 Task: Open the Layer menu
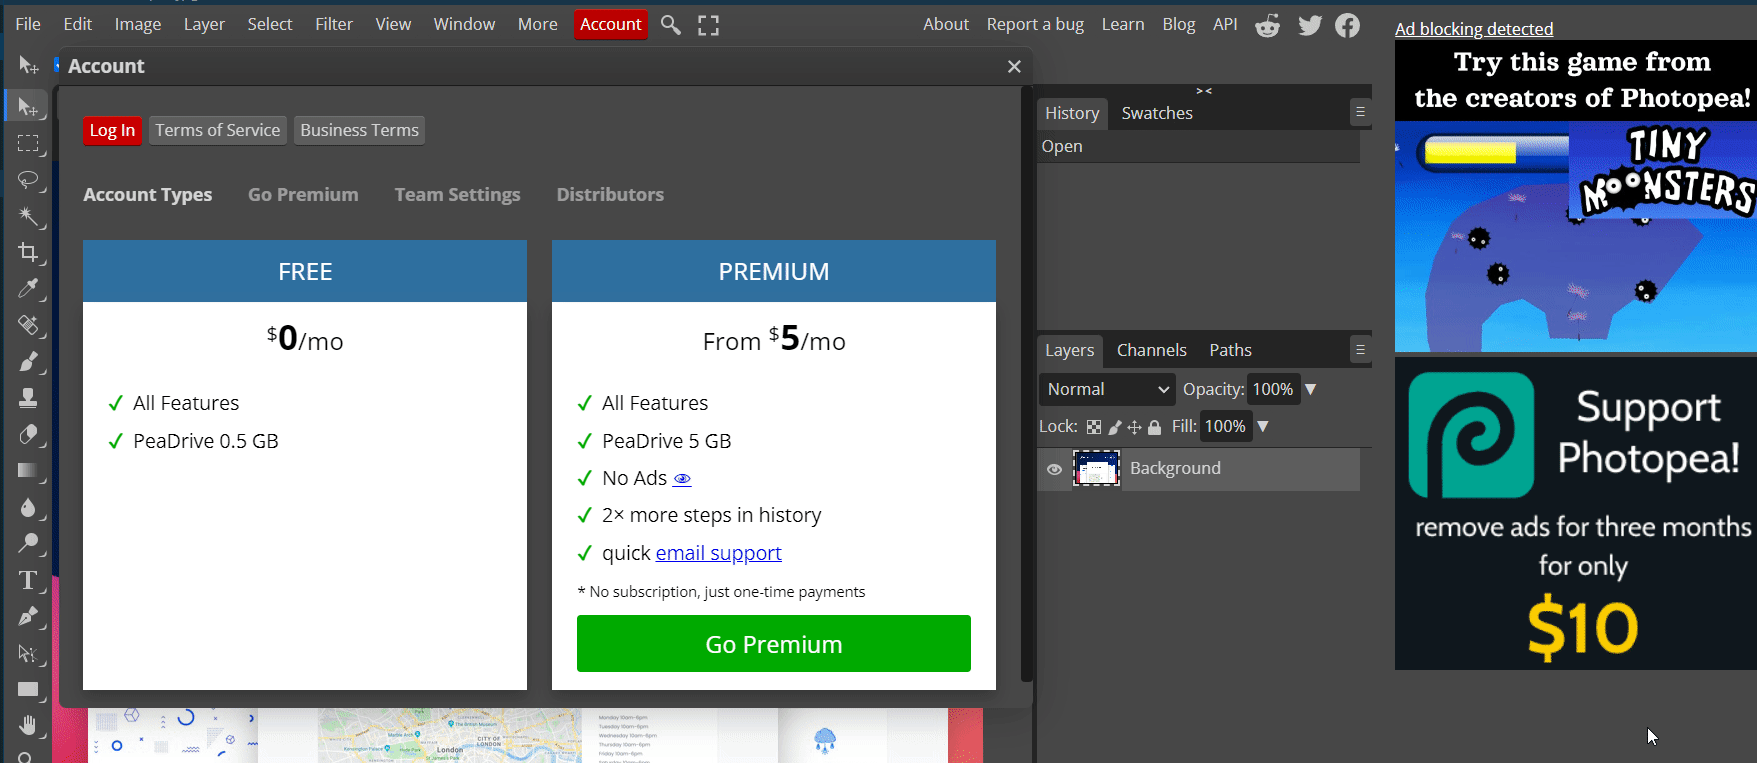204,24
